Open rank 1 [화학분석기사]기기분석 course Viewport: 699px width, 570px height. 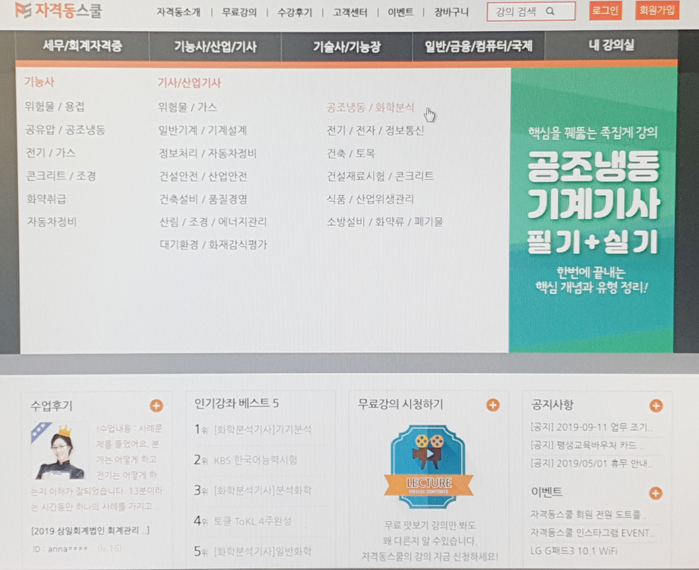point(253,430)
